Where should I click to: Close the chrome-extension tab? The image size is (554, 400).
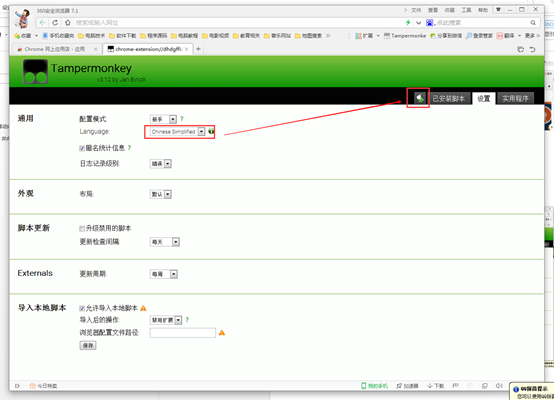pos(187,49)
